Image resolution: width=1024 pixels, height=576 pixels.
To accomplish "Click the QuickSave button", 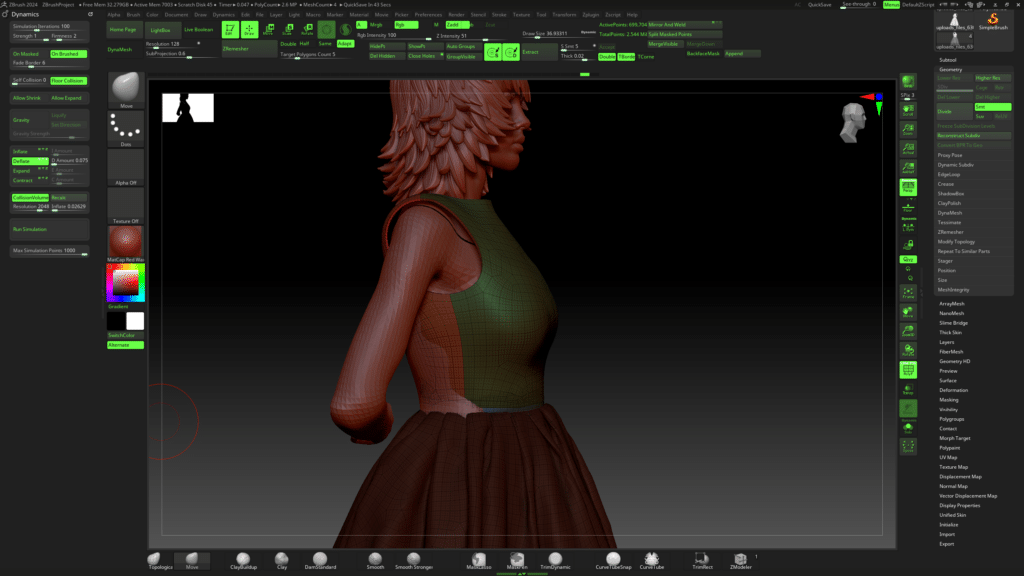I will click(820, 5).
